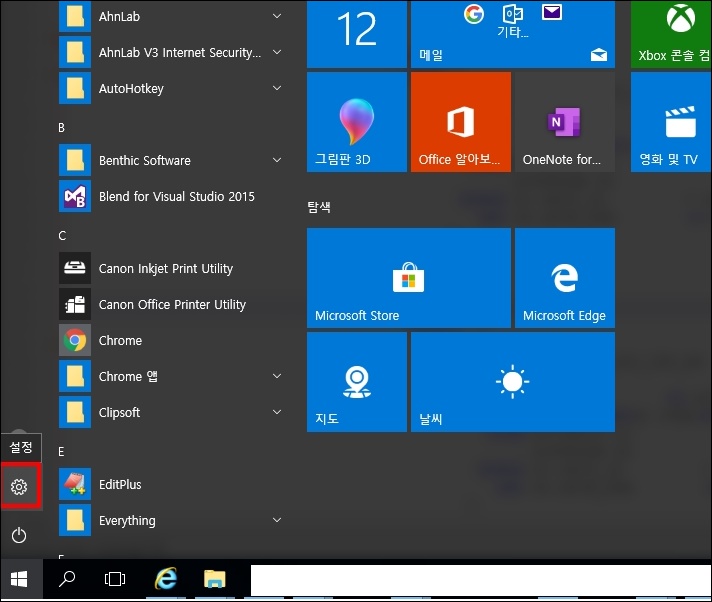712x602 pixels.
Task: Open the AhnLab folder entry
Action: 173,16
